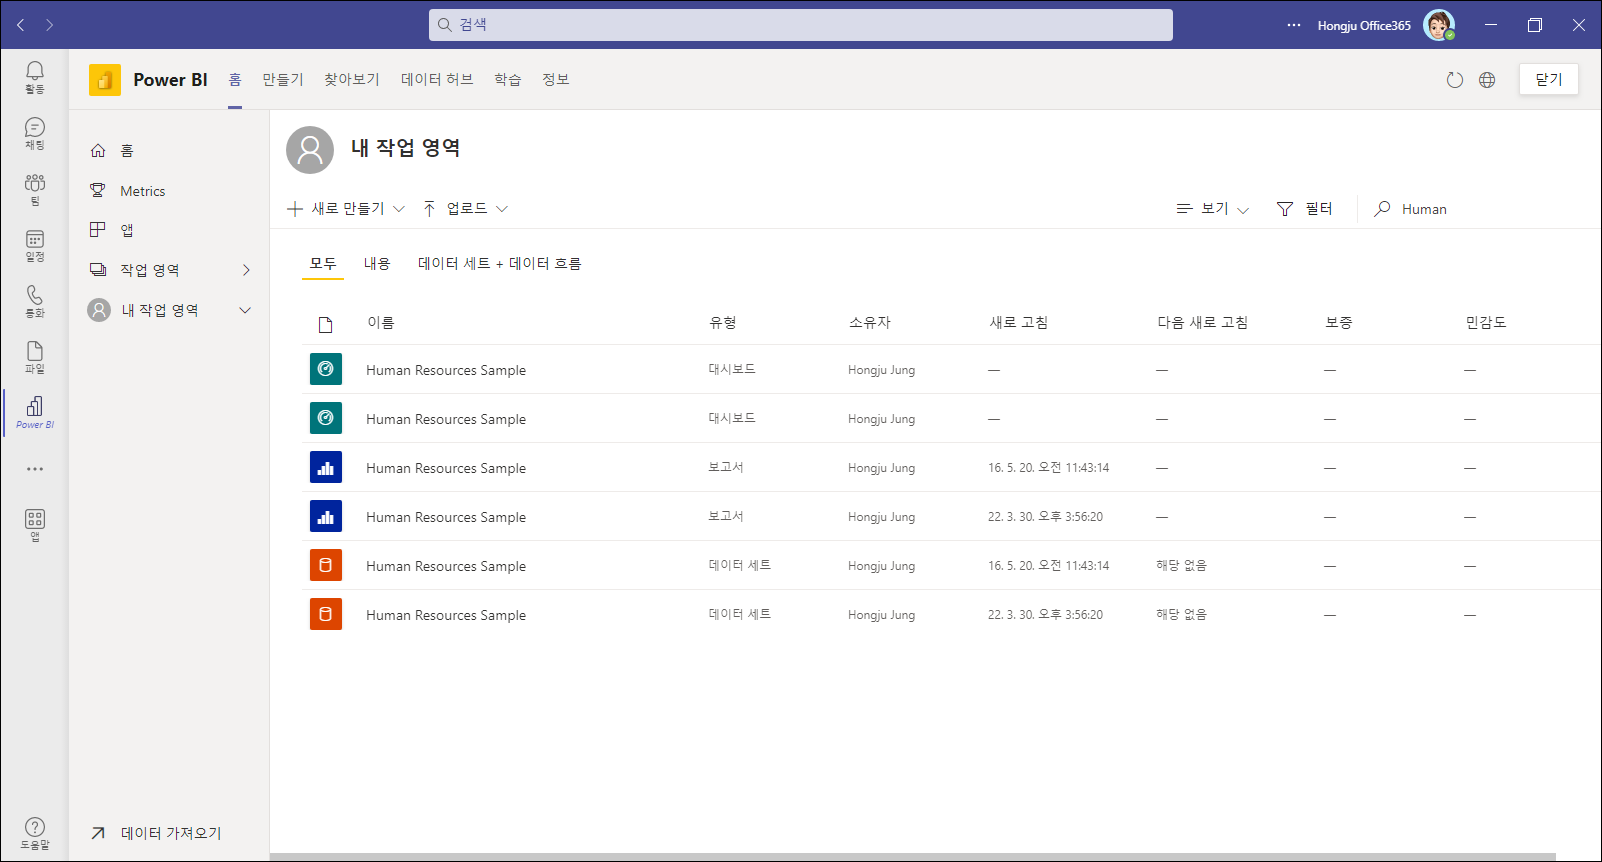This screenshot has height=862, width=1602.
Task: Click the 민감도 (Sensitivity) column header
Action: coord(1485,322)
